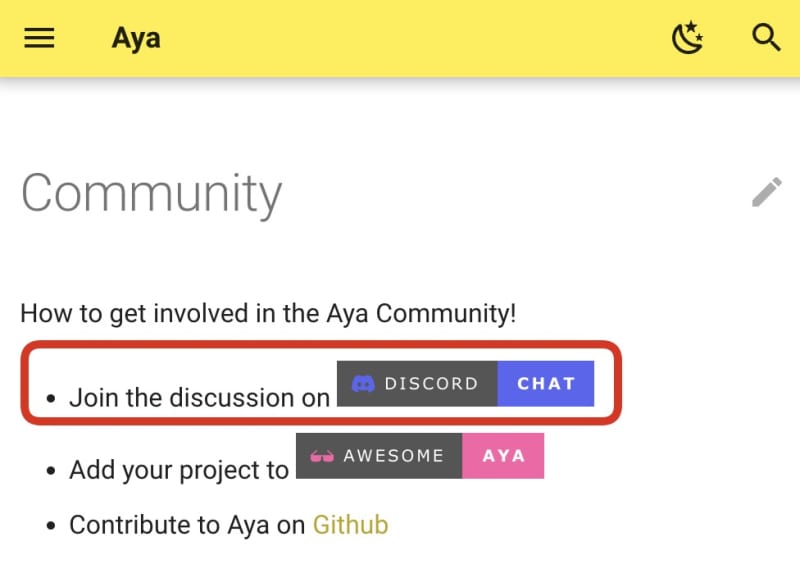
Task: Click the DISCORD label on the badge
Action: [x=431, y=383]
